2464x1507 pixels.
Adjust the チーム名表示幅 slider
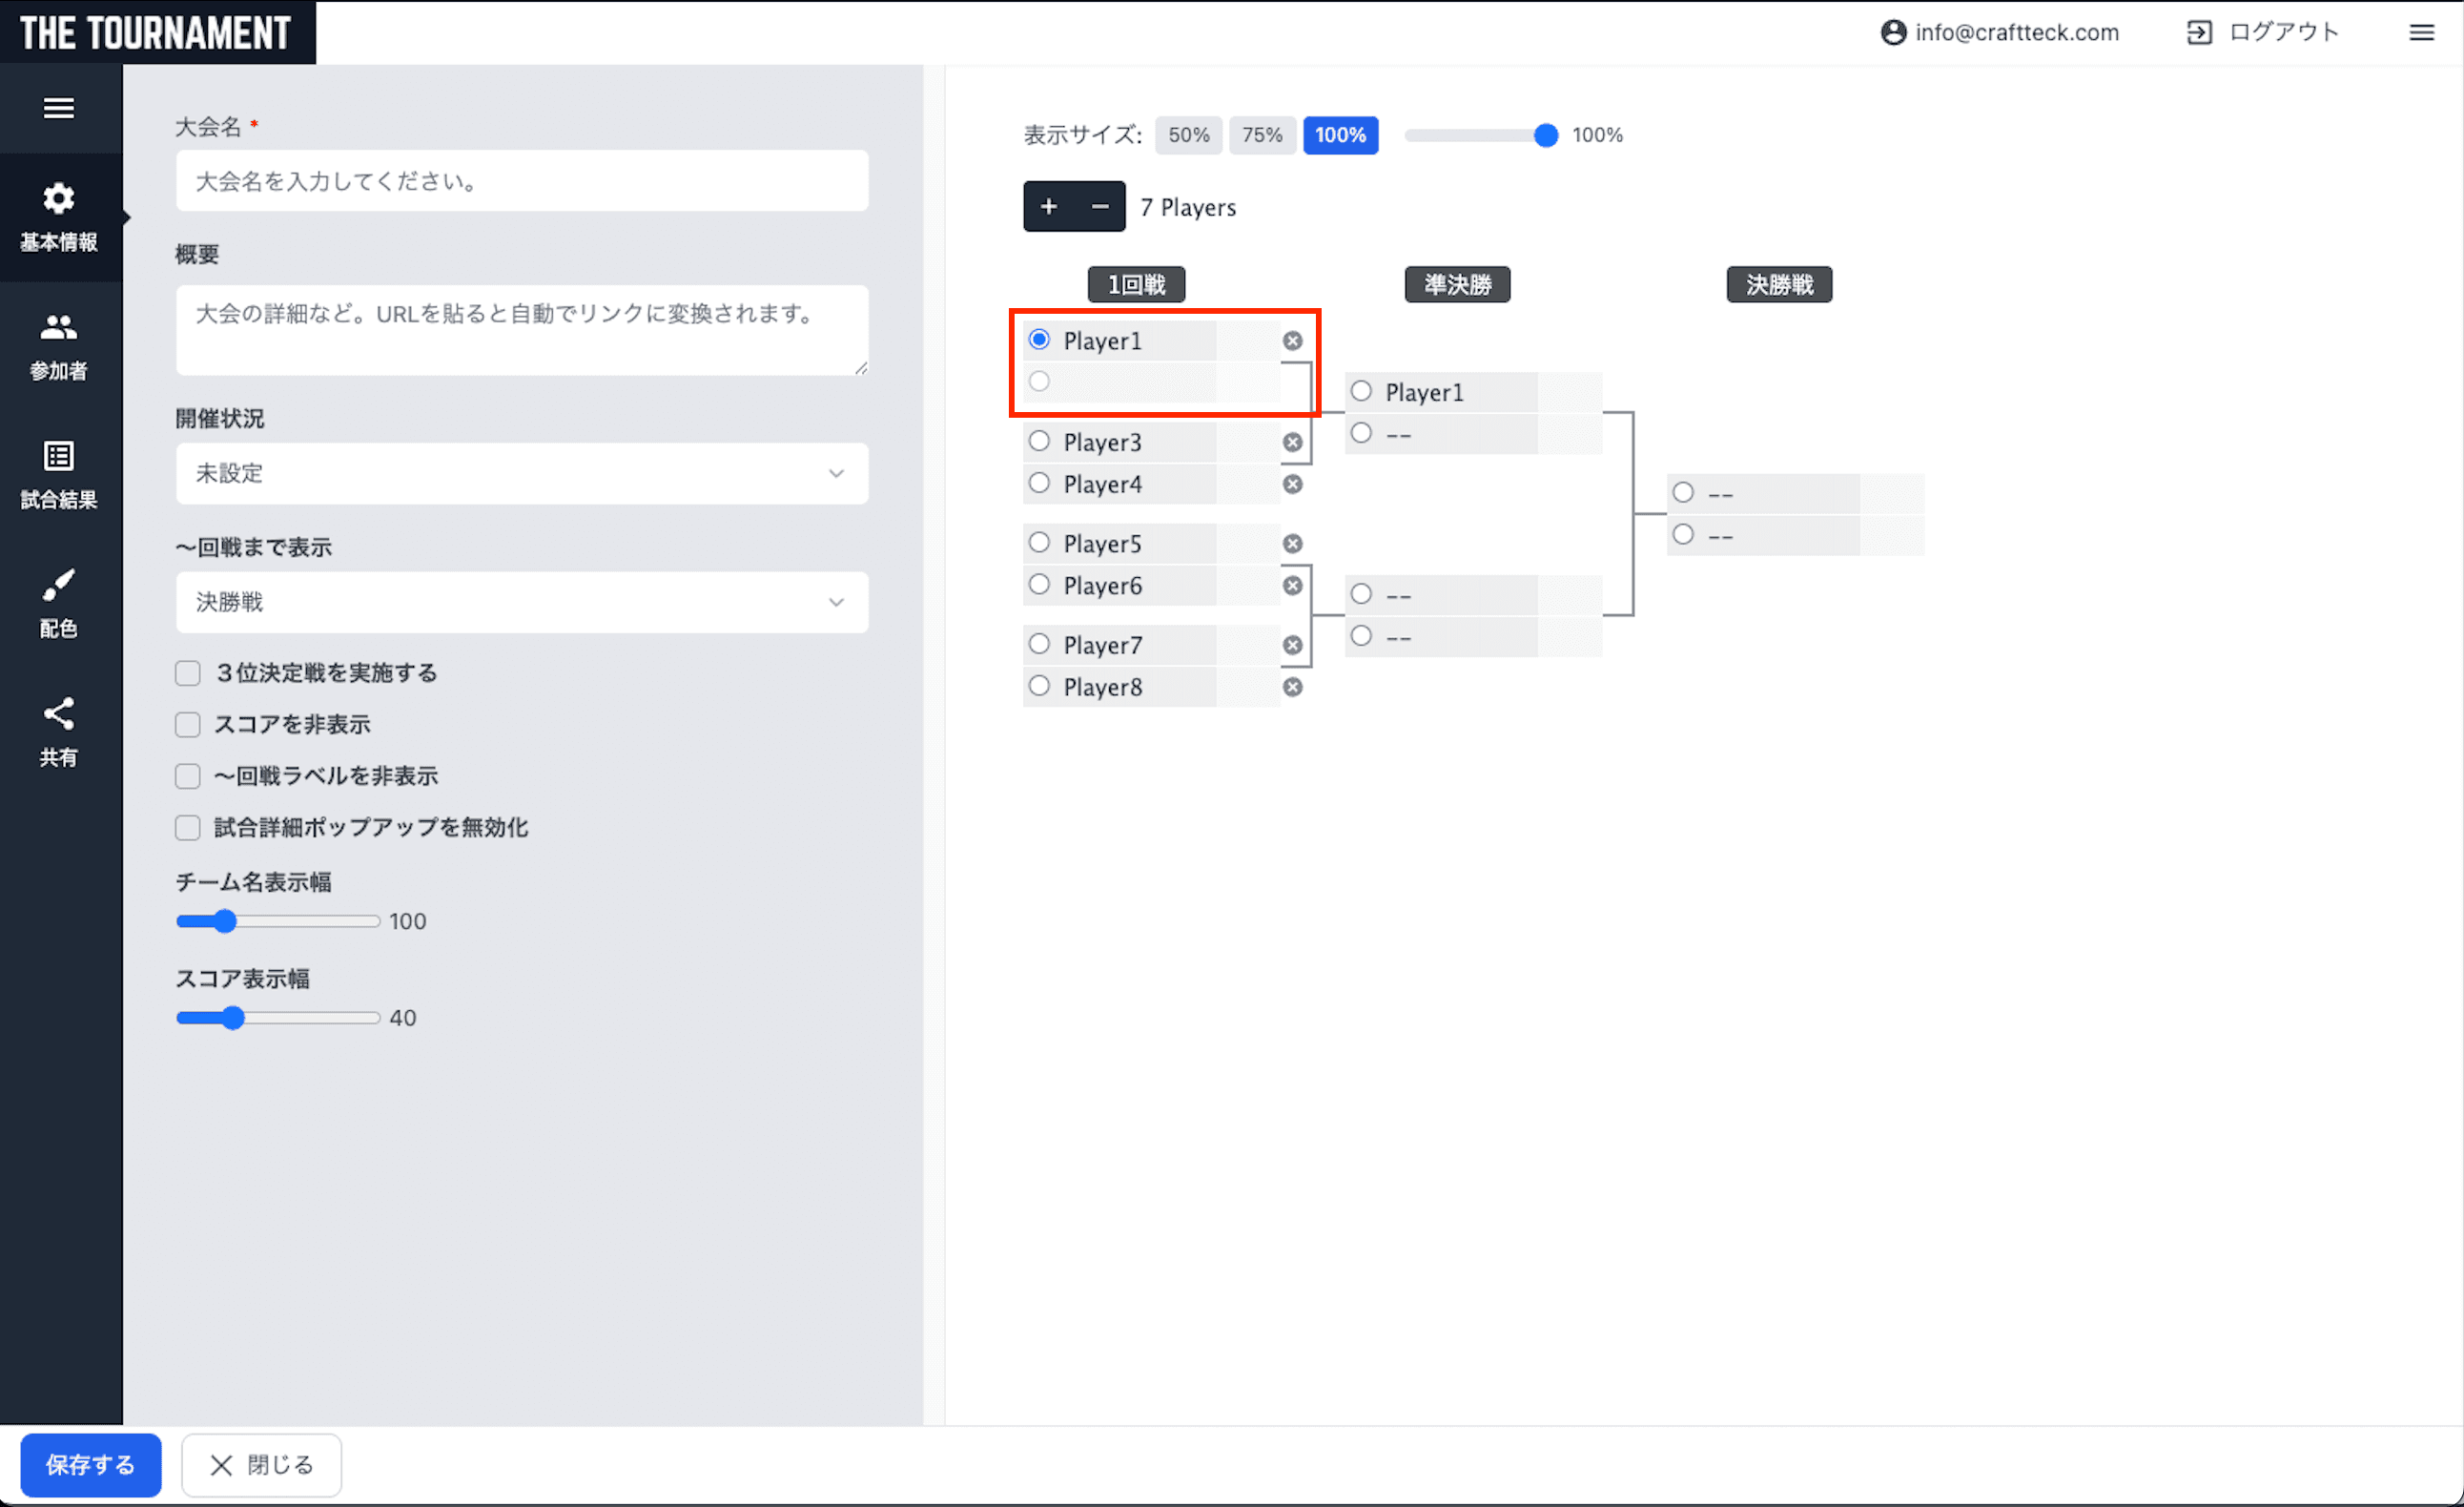coord(226,921)
